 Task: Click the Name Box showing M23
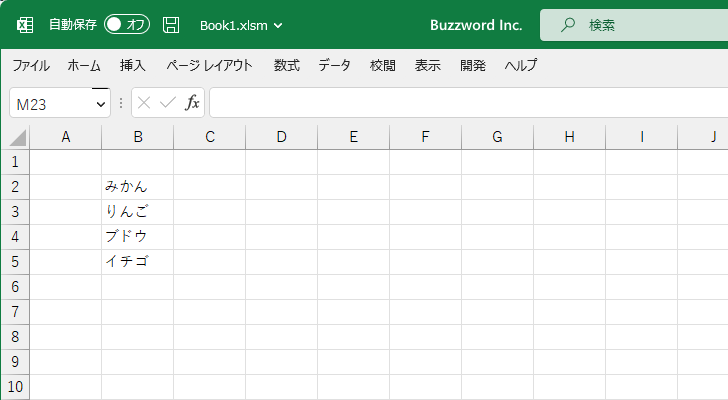[60, 103]
